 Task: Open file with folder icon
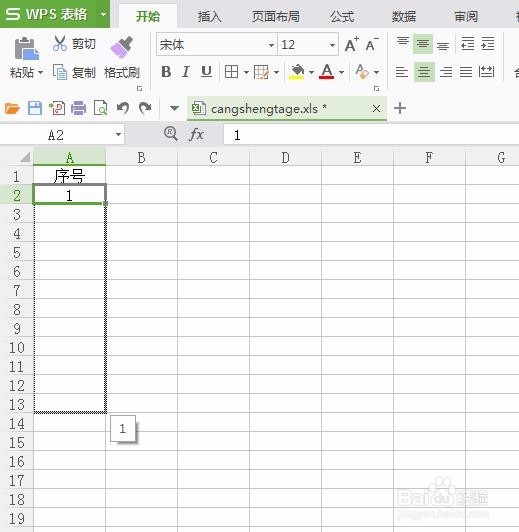click(12, 109)
